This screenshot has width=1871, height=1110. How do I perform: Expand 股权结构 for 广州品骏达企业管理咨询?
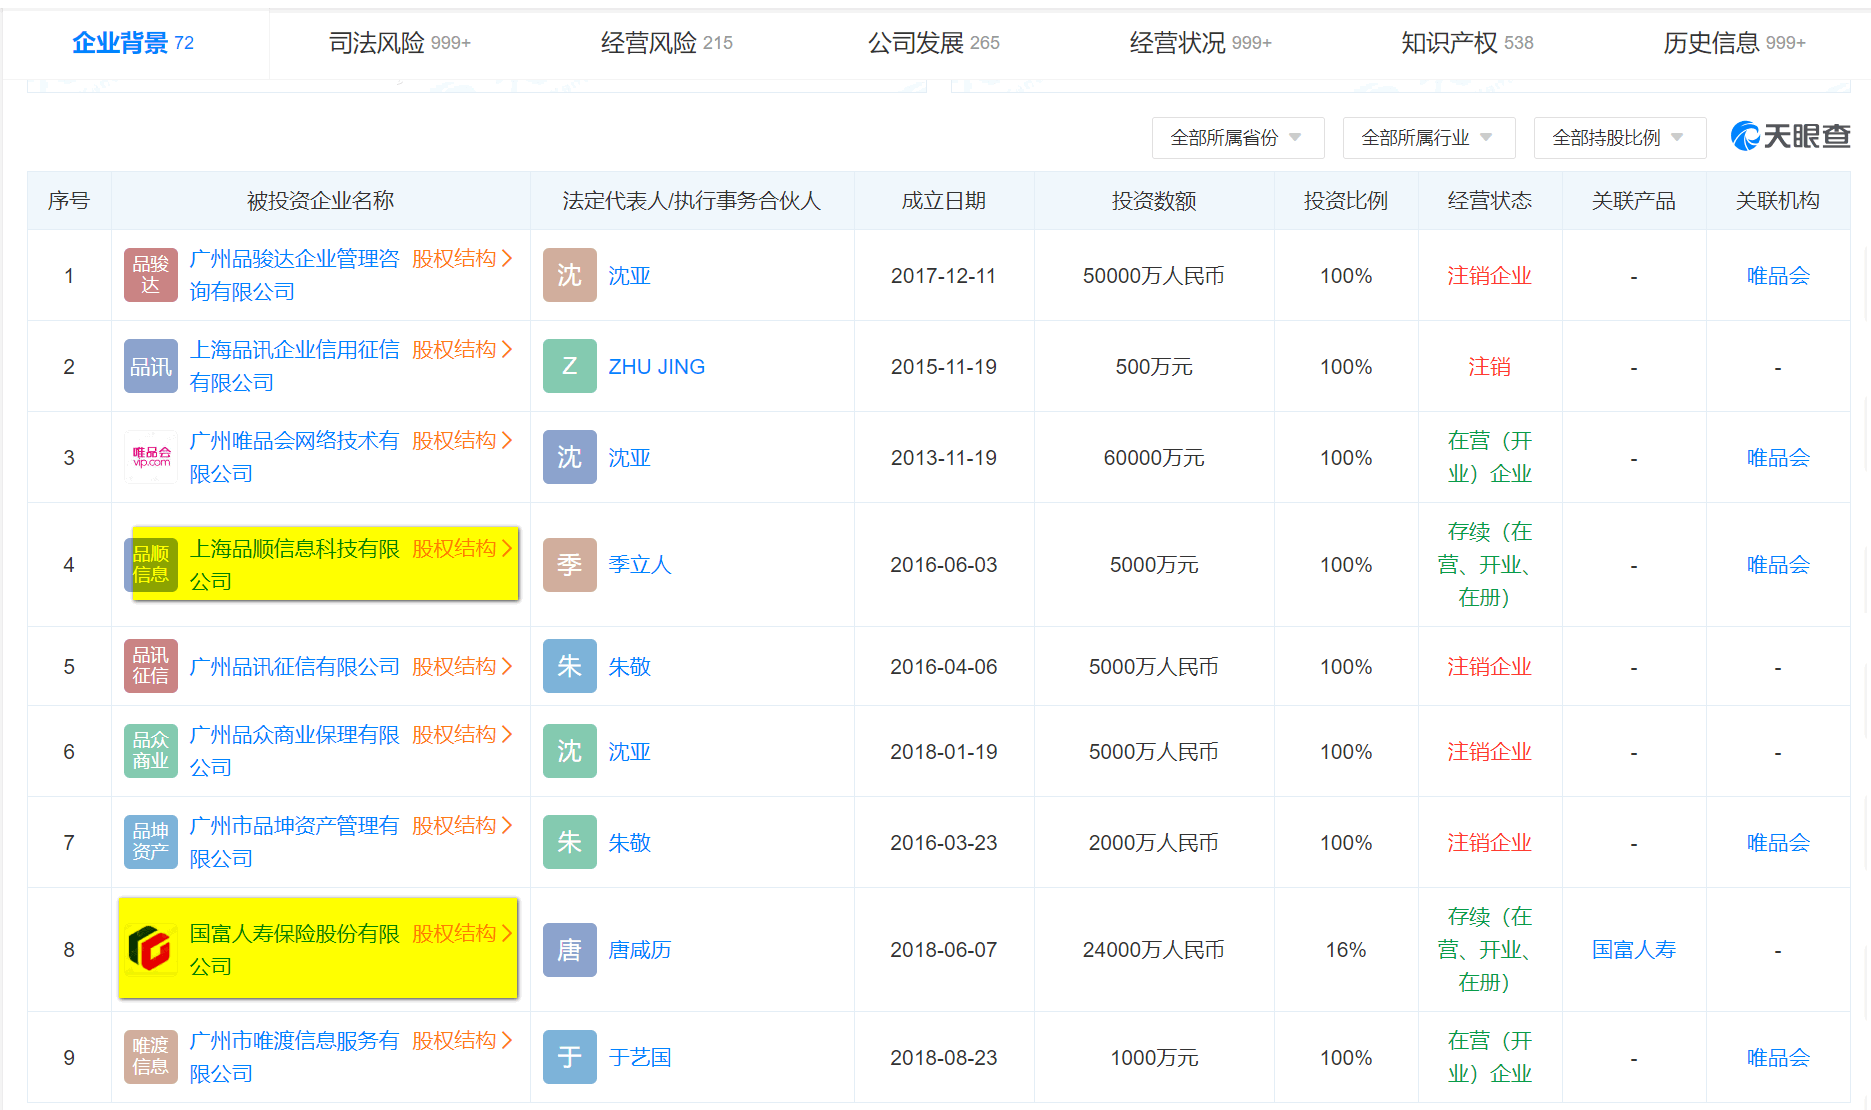pyautogui.click(x=462, y=259)
